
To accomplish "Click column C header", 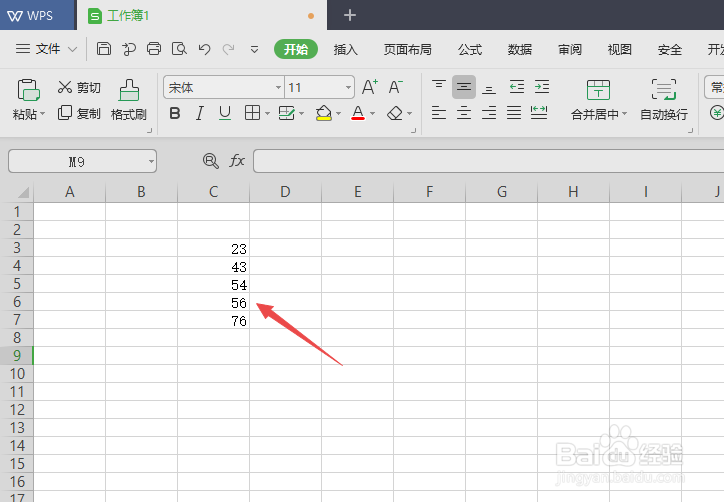I will pos(213,192).
